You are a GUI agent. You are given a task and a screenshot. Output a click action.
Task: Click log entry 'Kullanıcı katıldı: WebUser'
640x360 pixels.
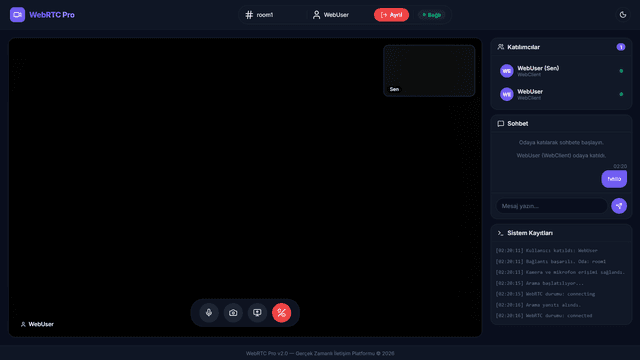[x=547, y=251]
